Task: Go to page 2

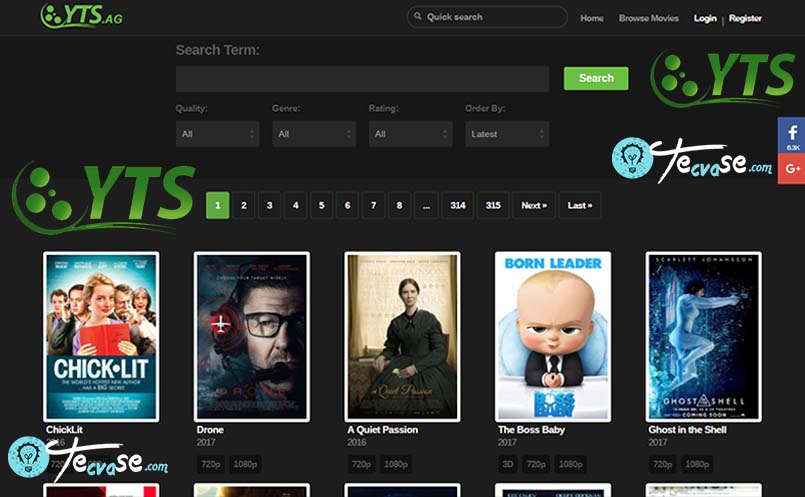Action: click(x=244, y=205)
